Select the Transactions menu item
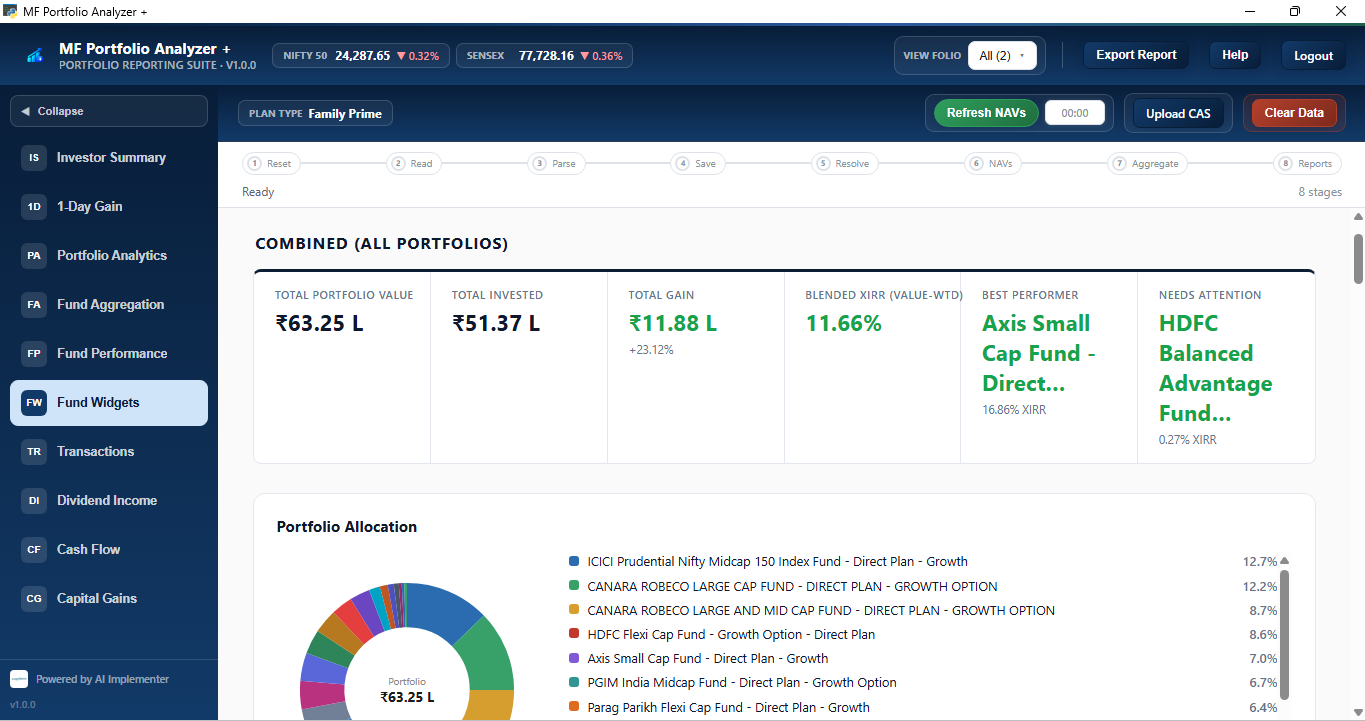Screen dimensions: 1365x721 [109, 452]
